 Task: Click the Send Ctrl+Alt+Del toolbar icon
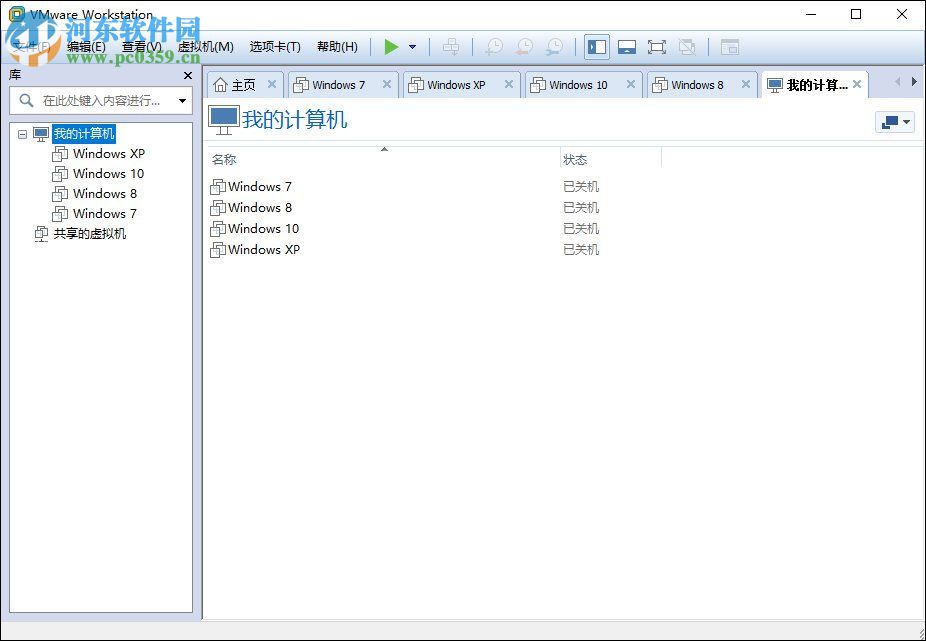(450, 46)
